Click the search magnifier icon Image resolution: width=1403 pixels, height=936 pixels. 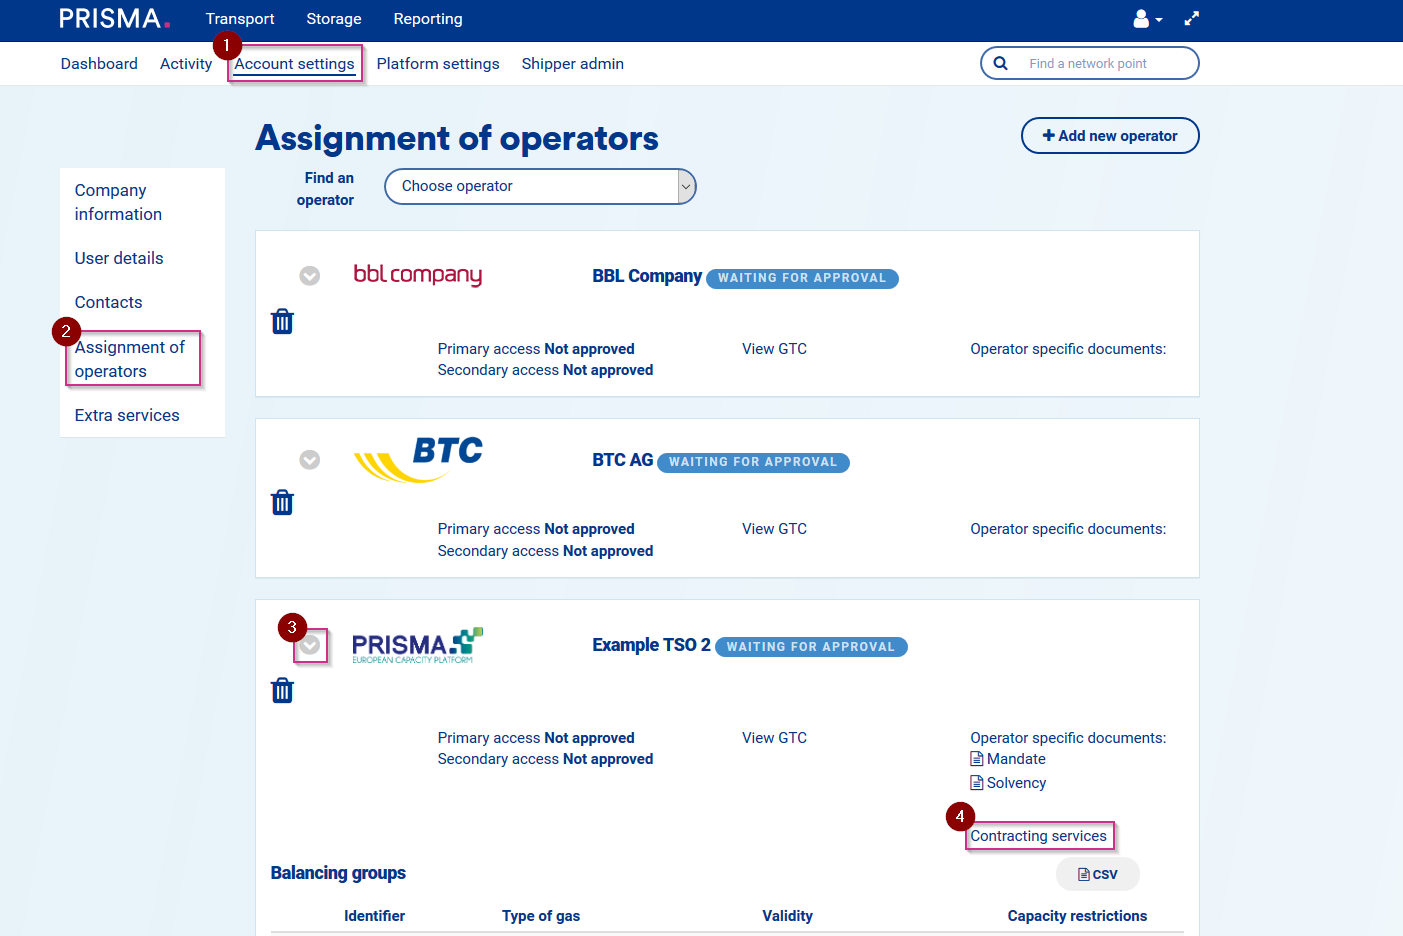coord(1000,63)
